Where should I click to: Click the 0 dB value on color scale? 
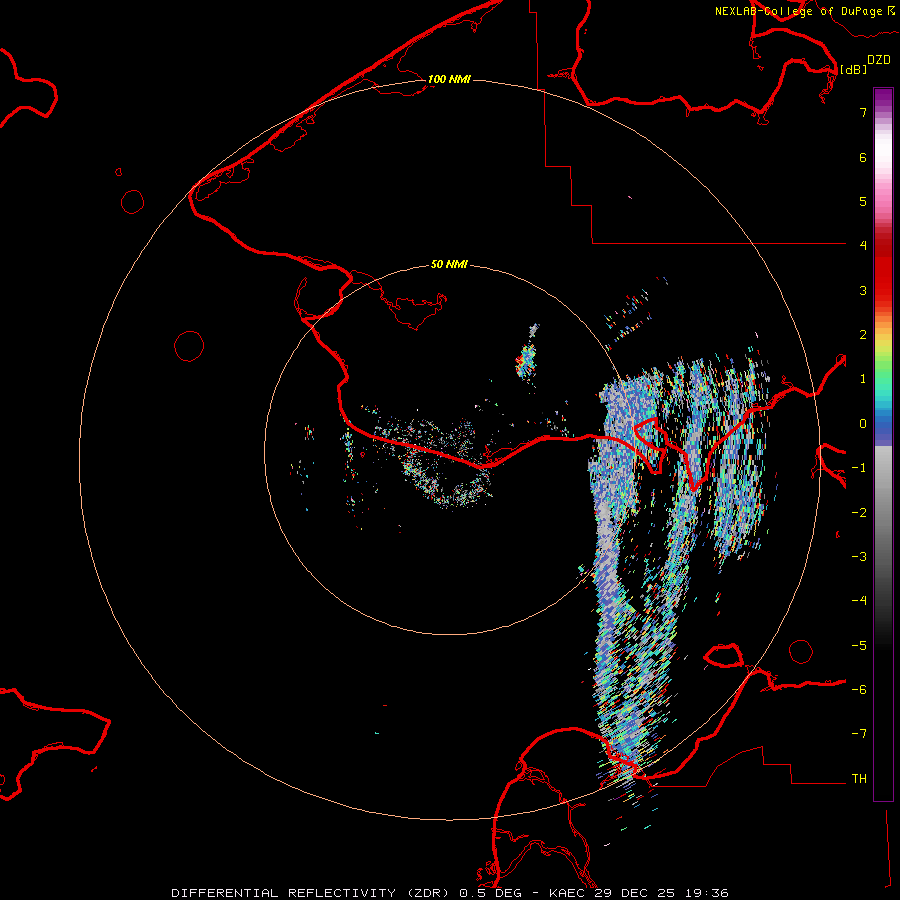click(863, 424)
